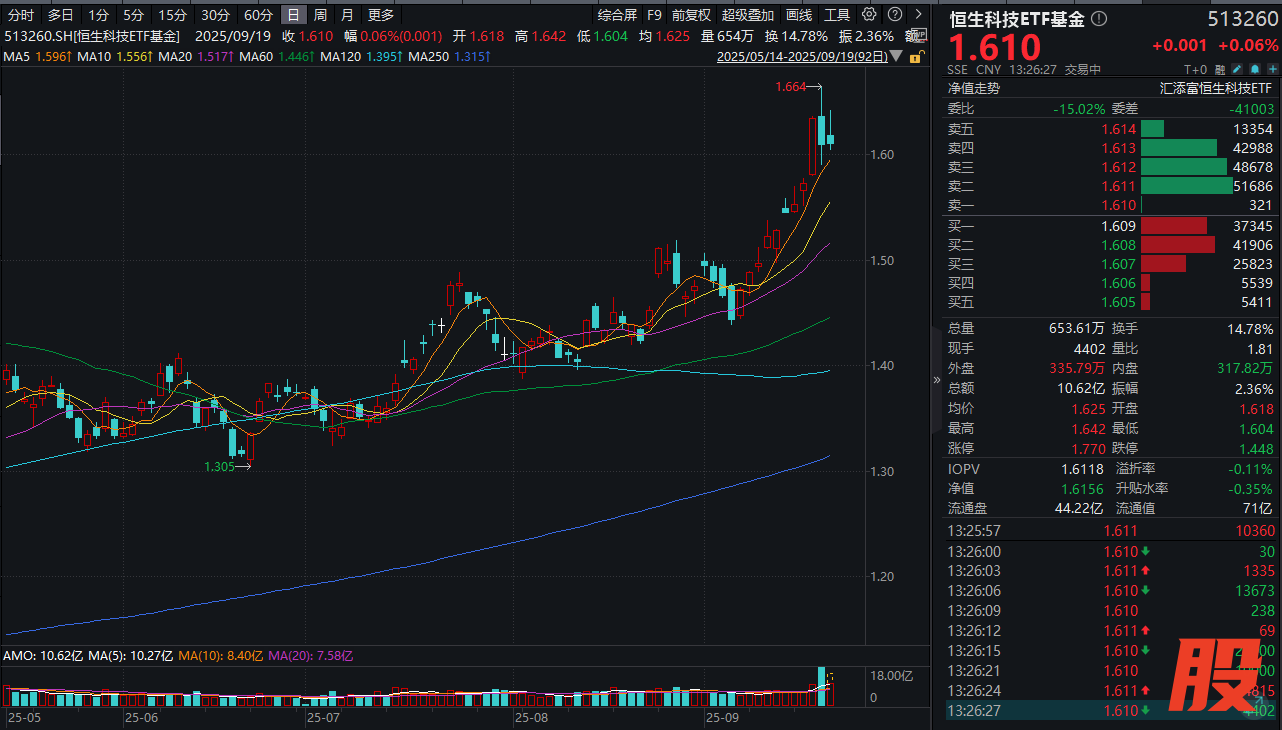Switch to the 分时 intraday tab
The width and height of the screenshot is (1282, 730).
click(21, 15)
